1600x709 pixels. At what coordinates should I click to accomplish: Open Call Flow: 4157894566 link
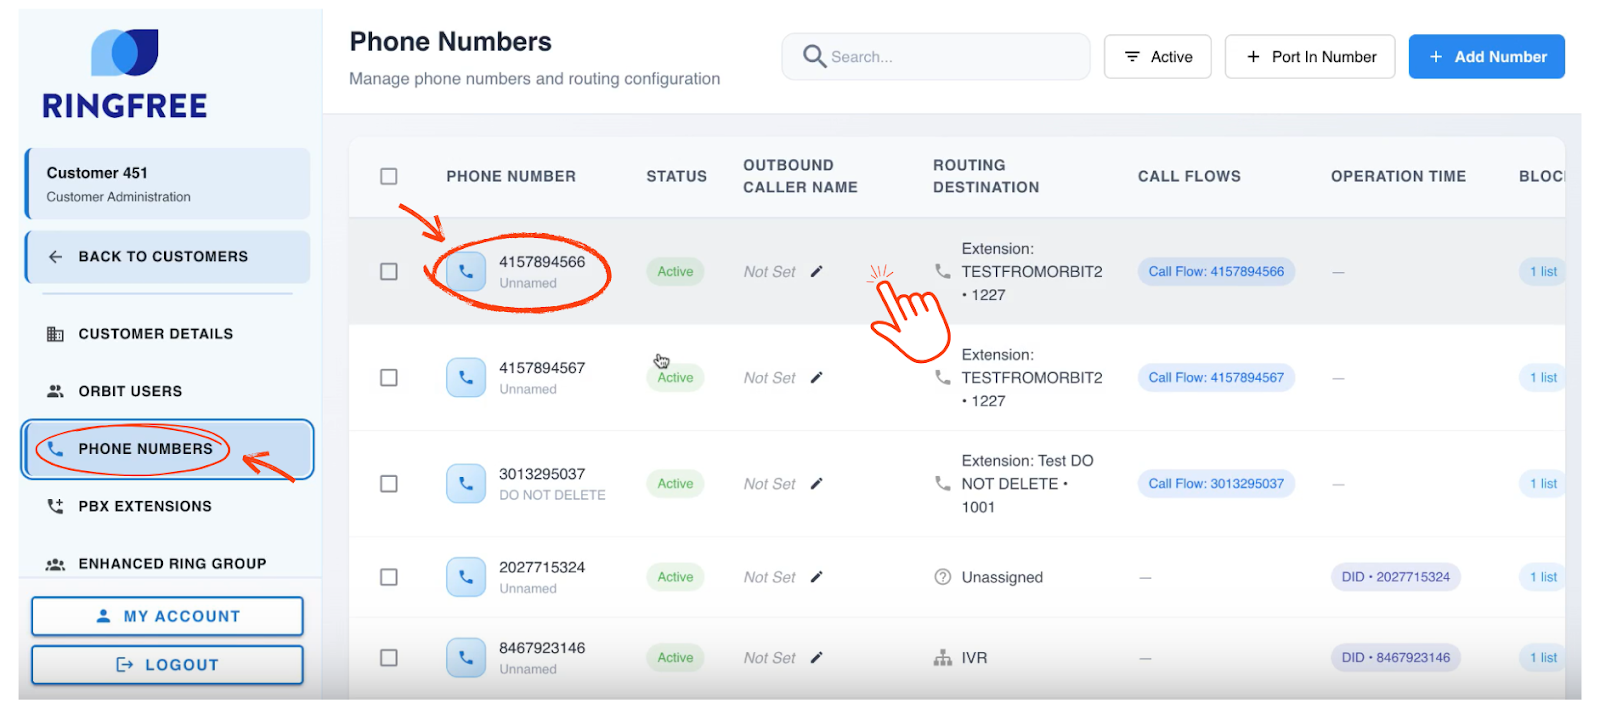pos(1215,272)
